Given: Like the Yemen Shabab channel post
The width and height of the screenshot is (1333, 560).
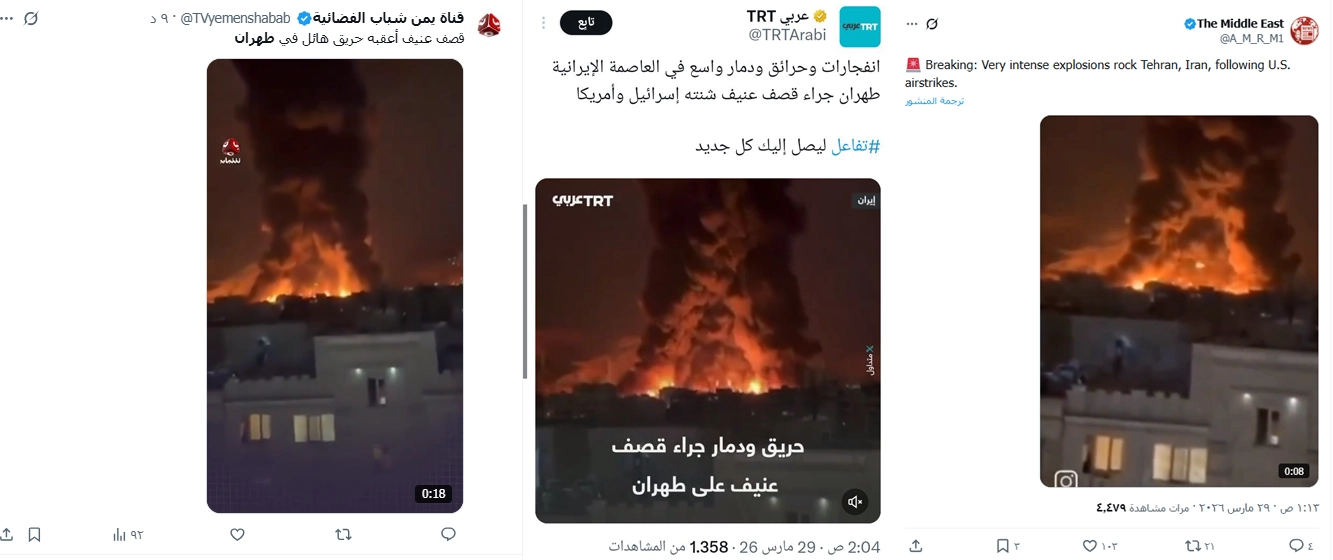Looking at the screenshot, I should [x=237, y=535].
